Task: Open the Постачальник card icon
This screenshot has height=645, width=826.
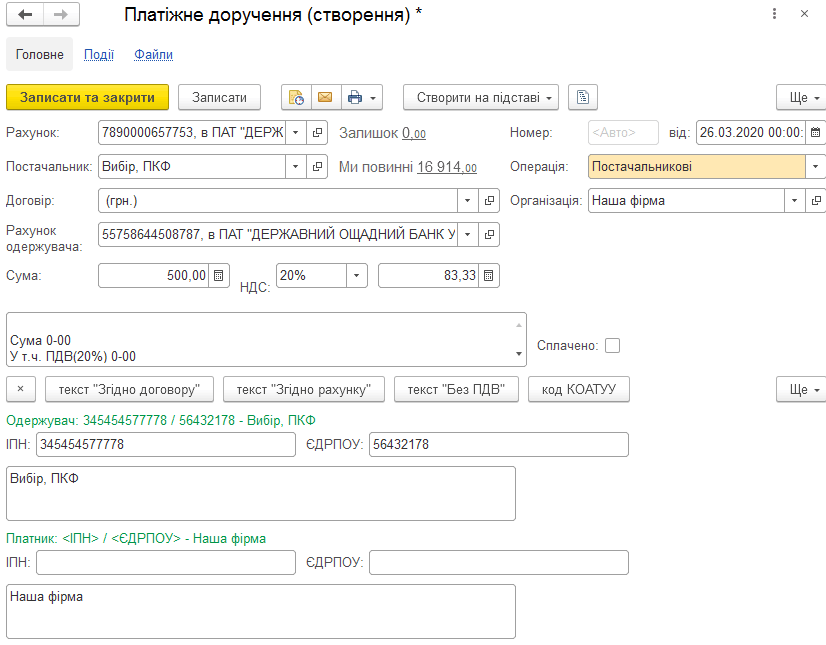Action: 317,167
